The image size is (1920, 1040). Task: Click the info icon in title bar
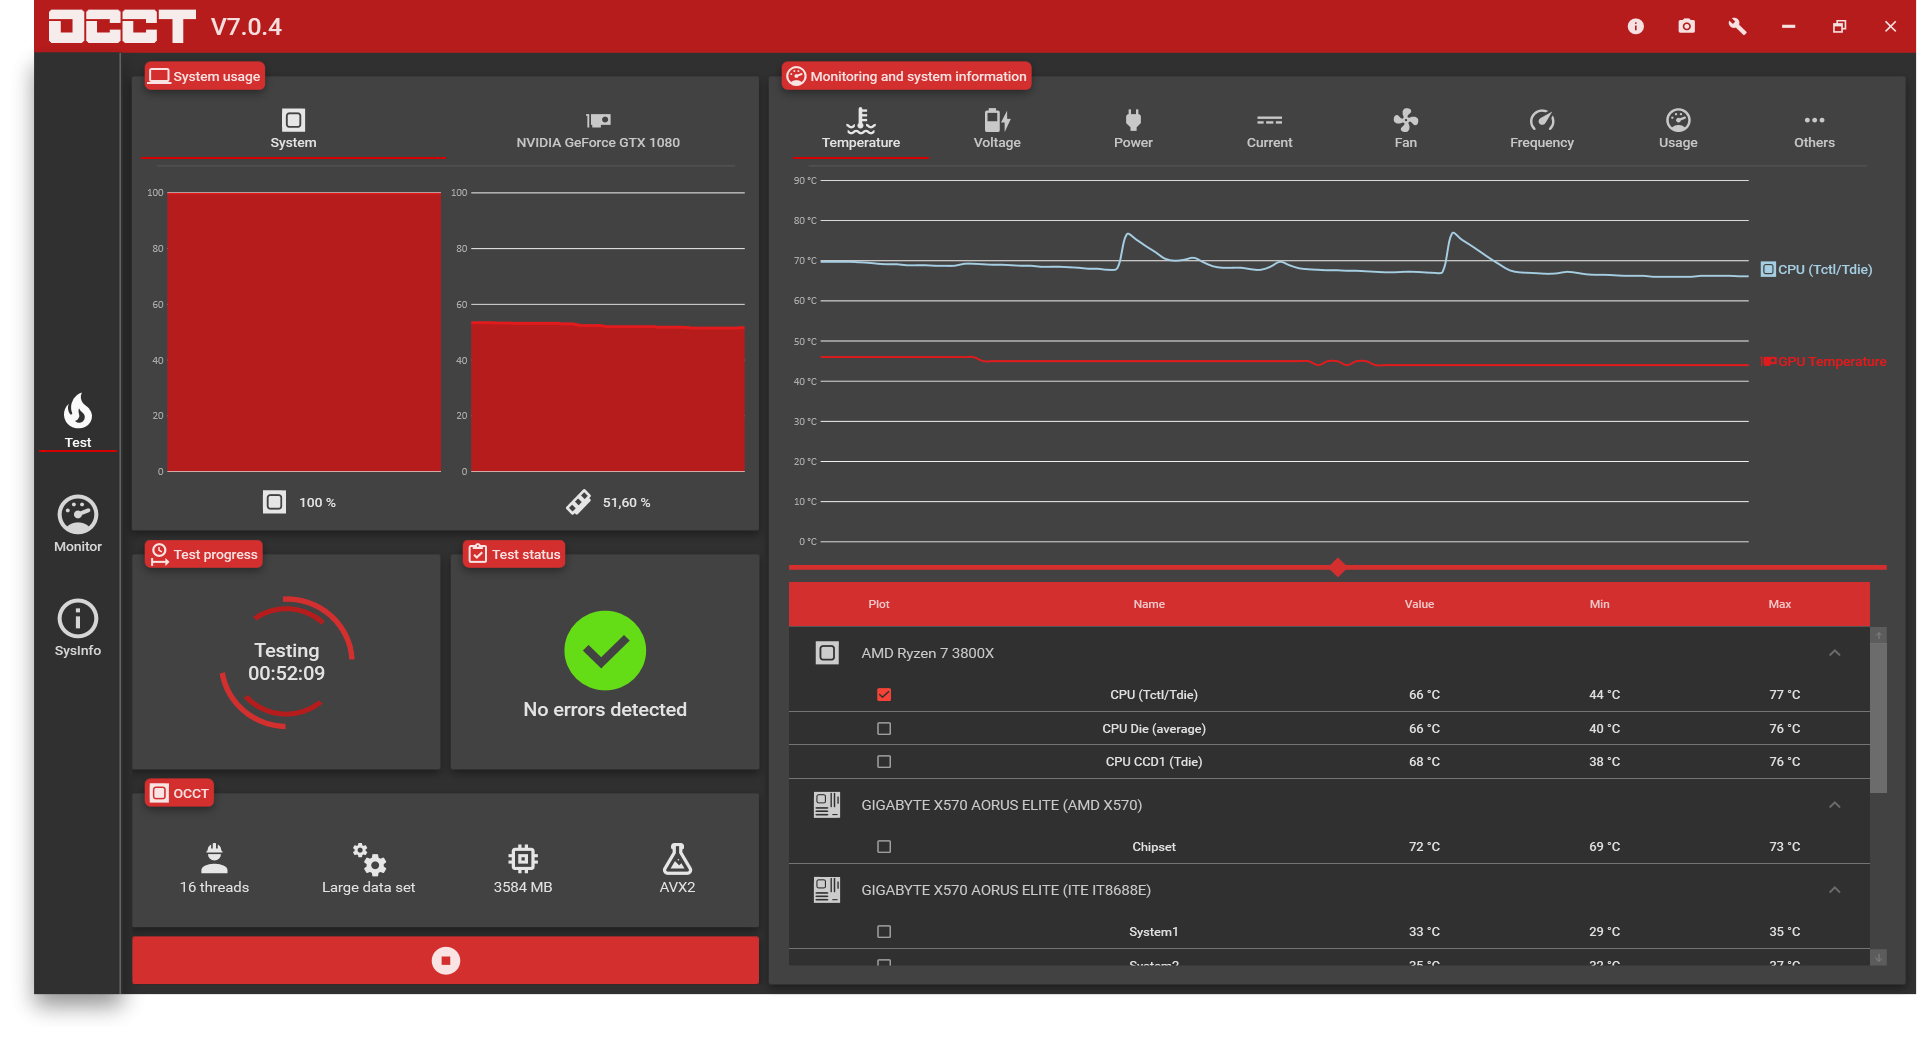pos(1636,26)
